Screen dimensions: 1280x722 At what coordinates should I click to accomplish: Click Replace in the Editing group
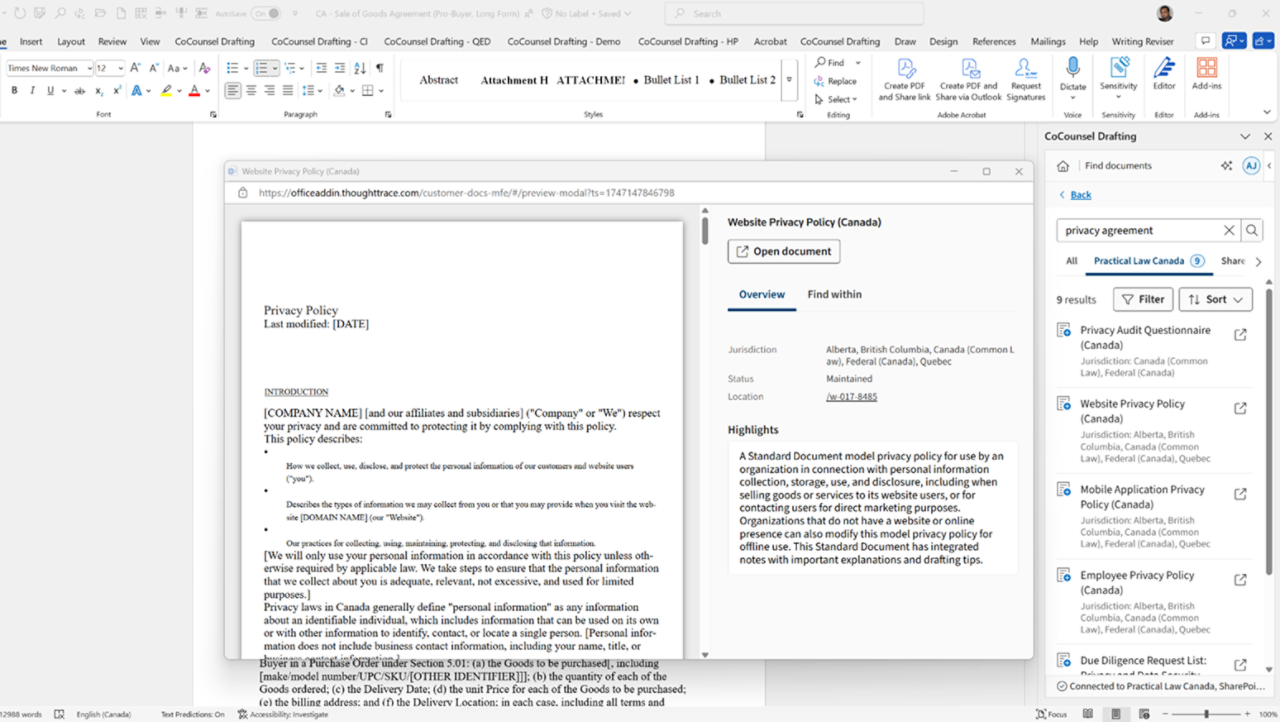point(836,81)
